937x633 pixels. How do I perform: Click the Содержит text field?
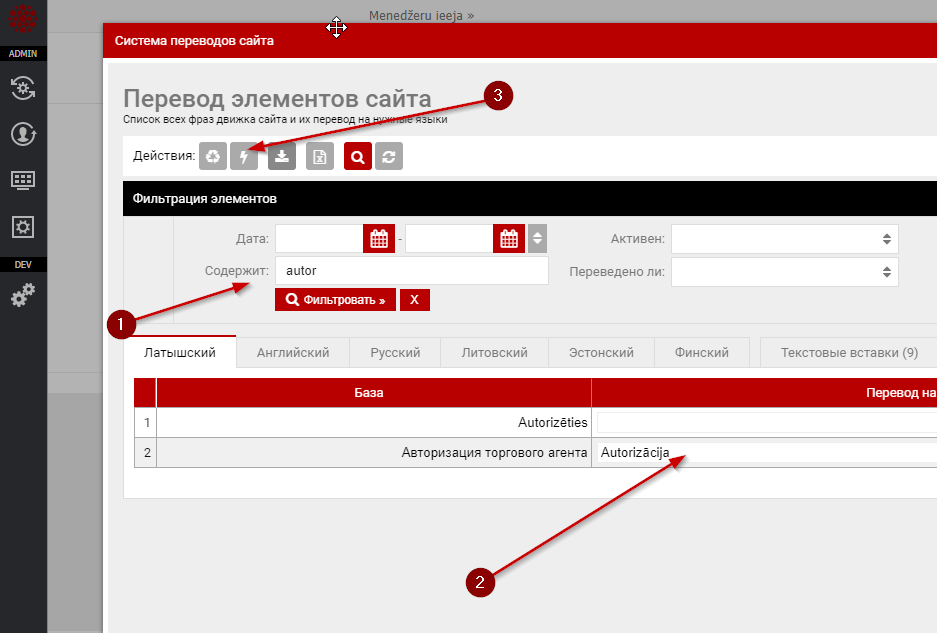tap(411, 271)
